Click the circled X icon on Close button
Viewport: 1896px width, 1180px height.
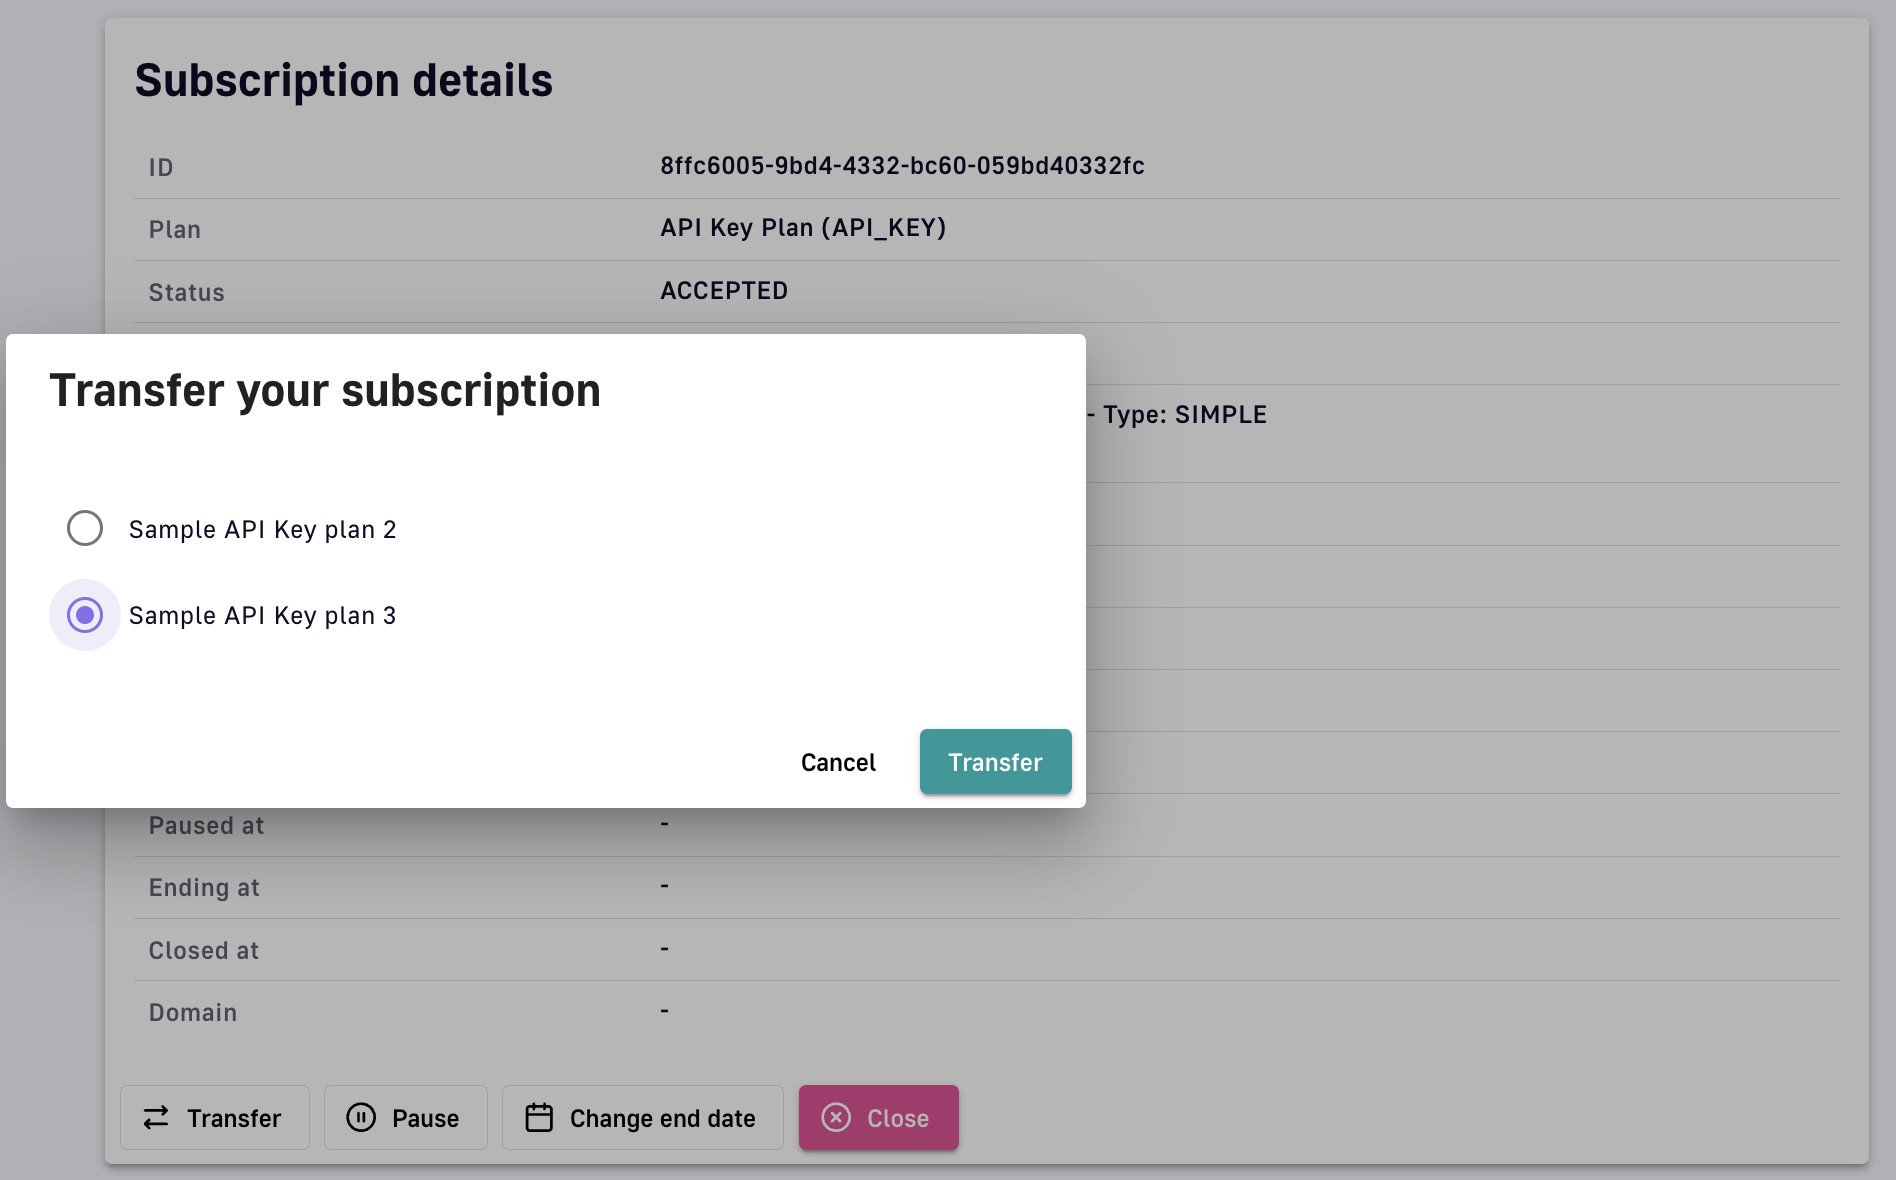click(836, 1117)
